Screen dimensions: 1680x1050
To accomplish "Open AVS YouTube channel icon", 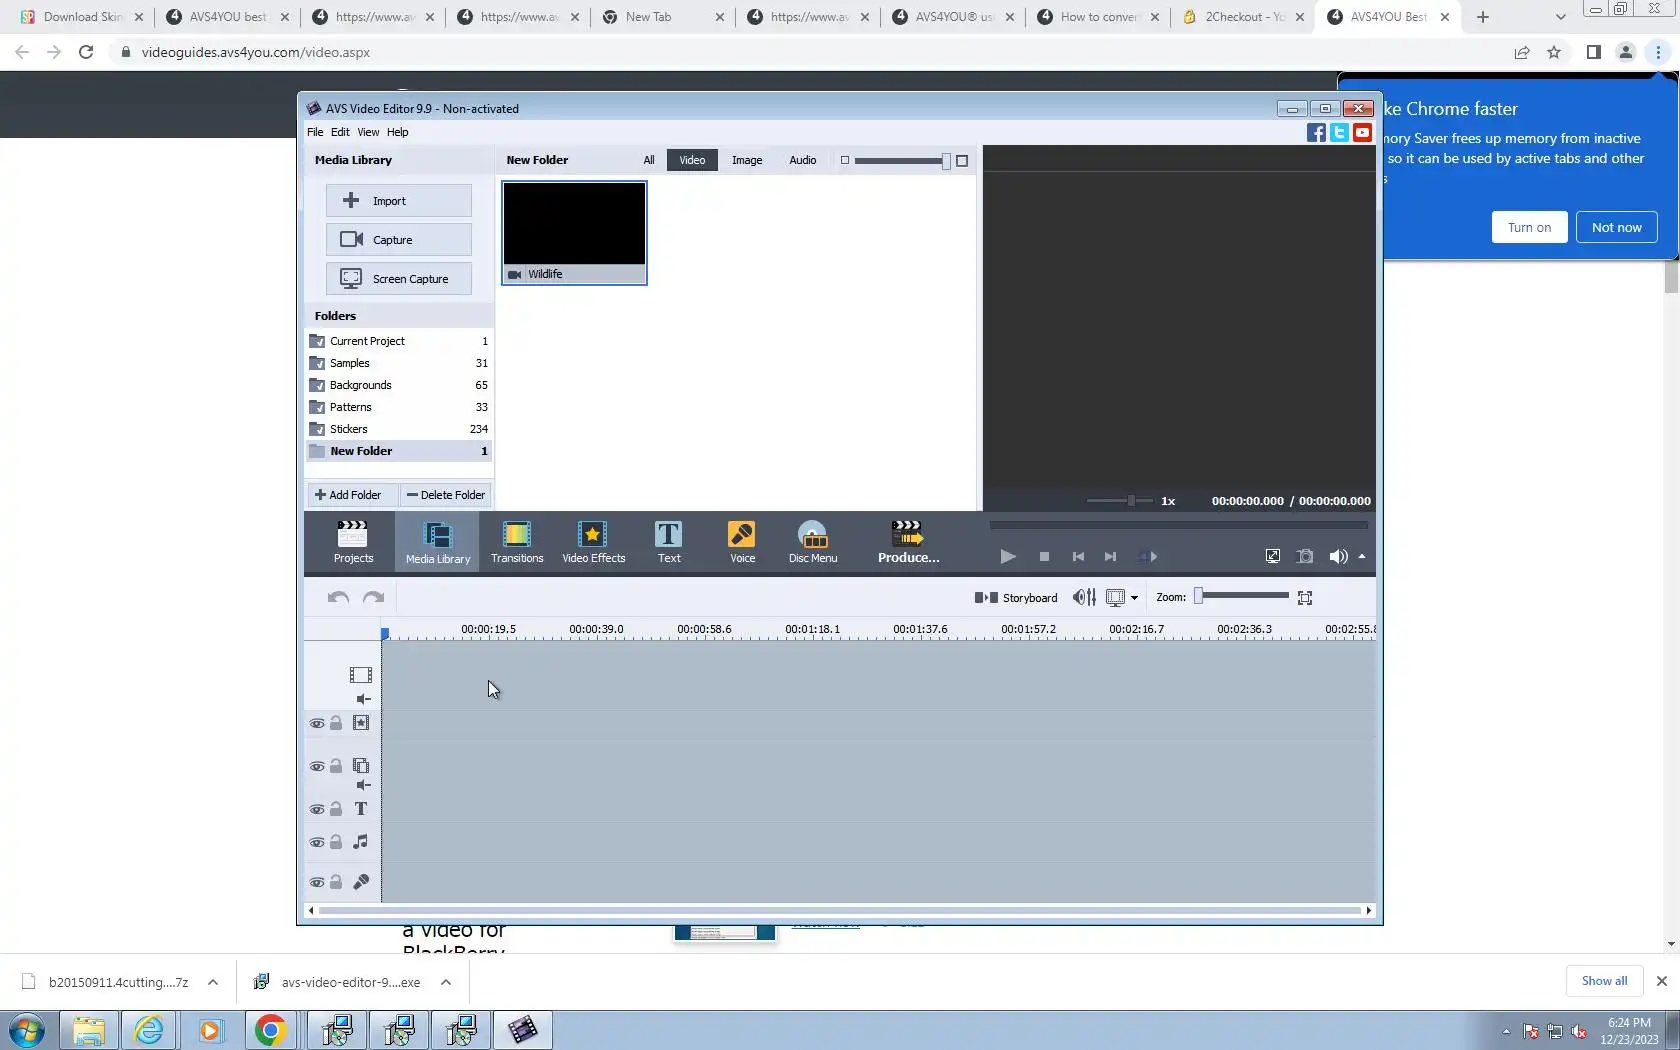I will point(1362,133).
